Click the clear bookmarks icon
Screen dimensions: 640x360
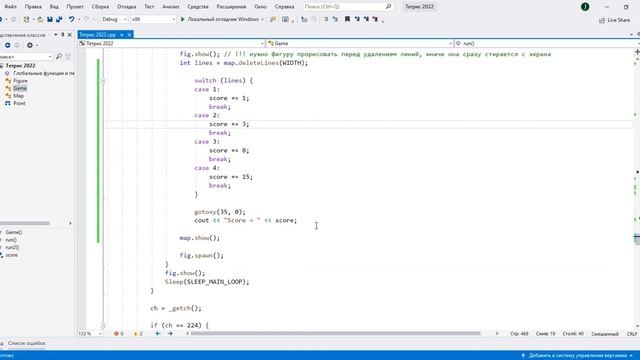(x=375, y=19)
